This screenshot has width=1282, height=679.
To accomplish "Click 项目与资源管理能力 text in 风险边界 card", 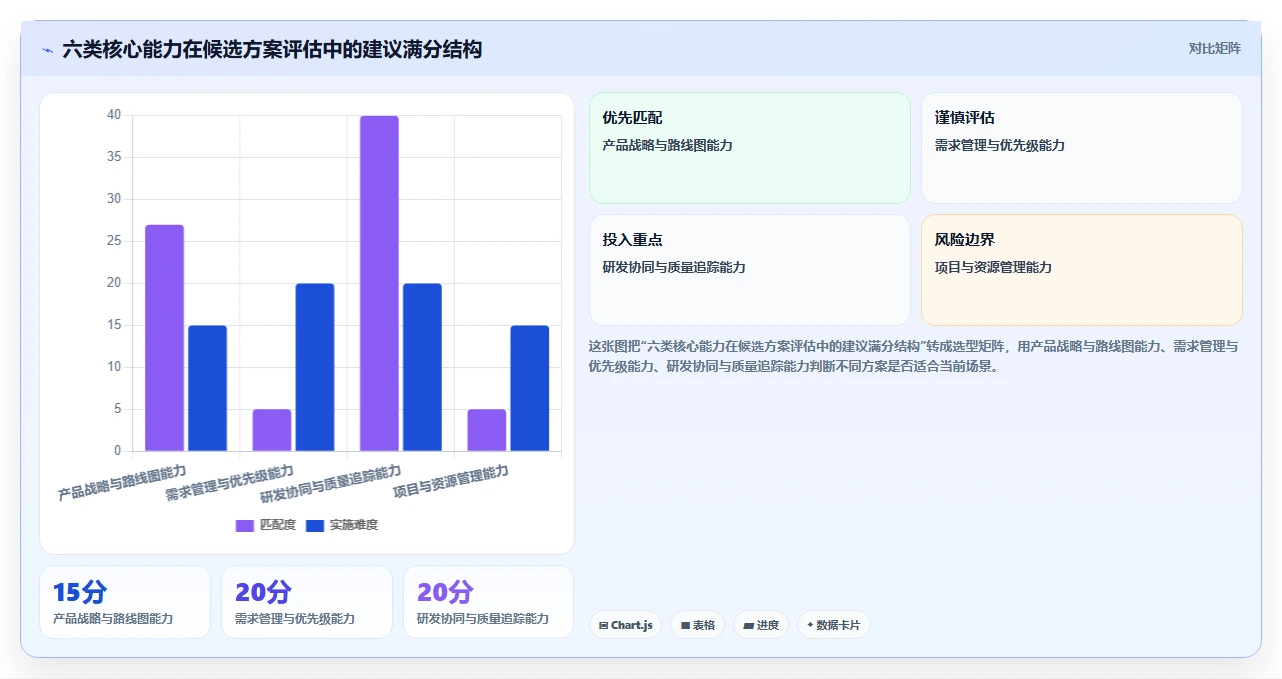I will [993, 268].
